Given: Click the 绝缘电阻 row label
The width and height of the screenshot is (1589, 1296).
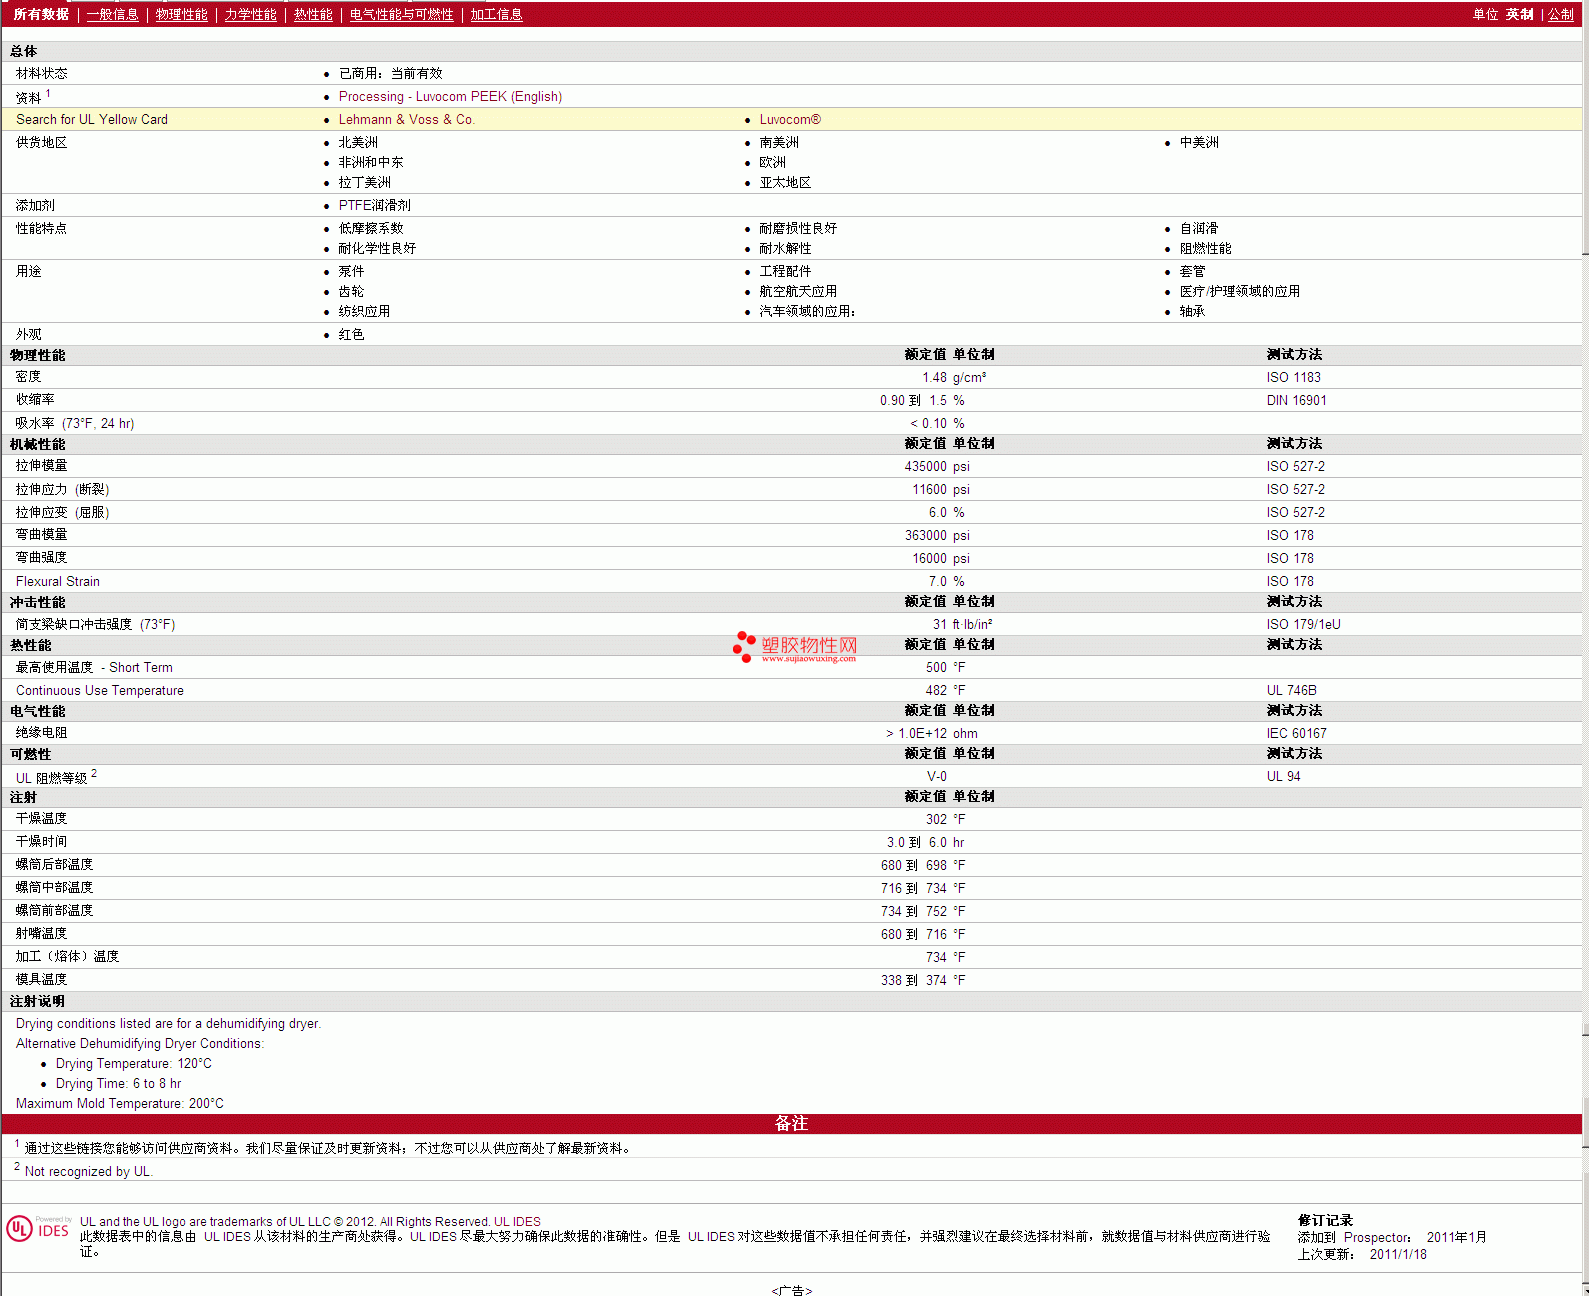Looking at the screenshot, I should point(41,732).
